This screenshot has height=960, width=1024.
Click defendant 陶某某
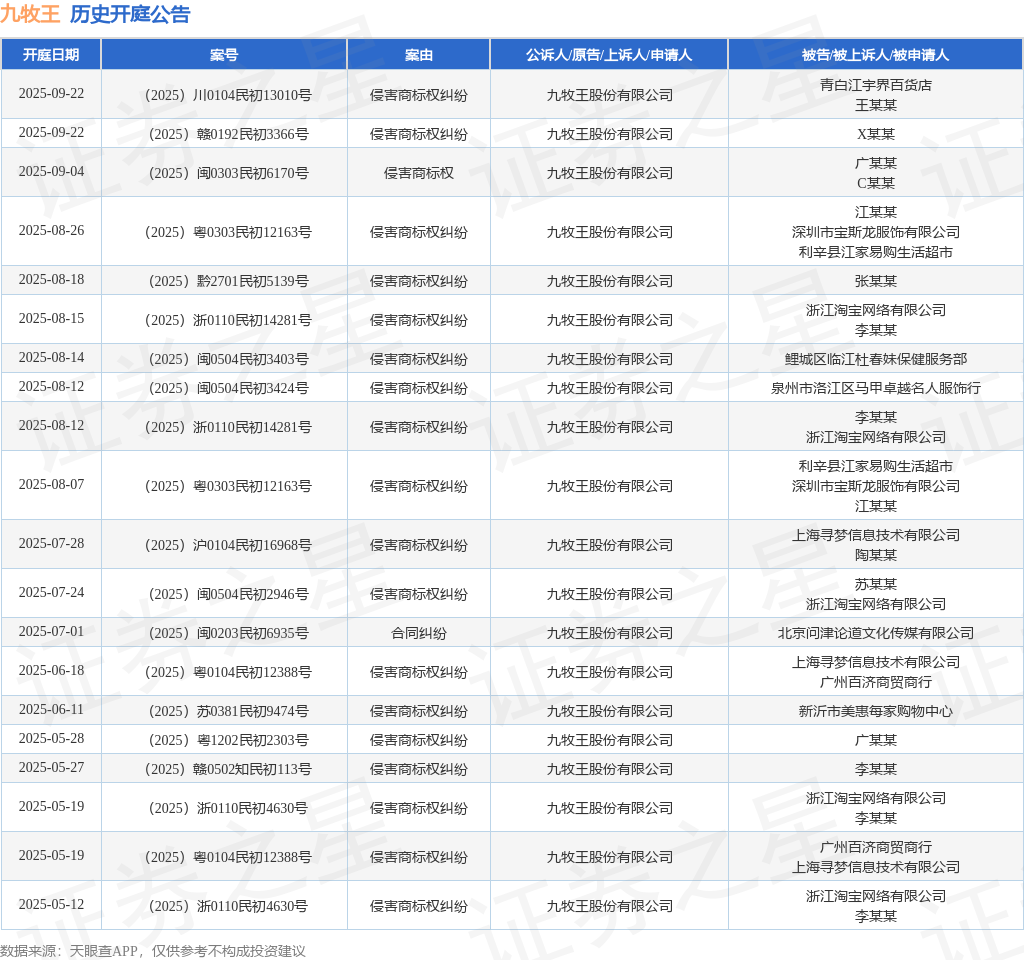pyautogui.click(x=876, y=554)
